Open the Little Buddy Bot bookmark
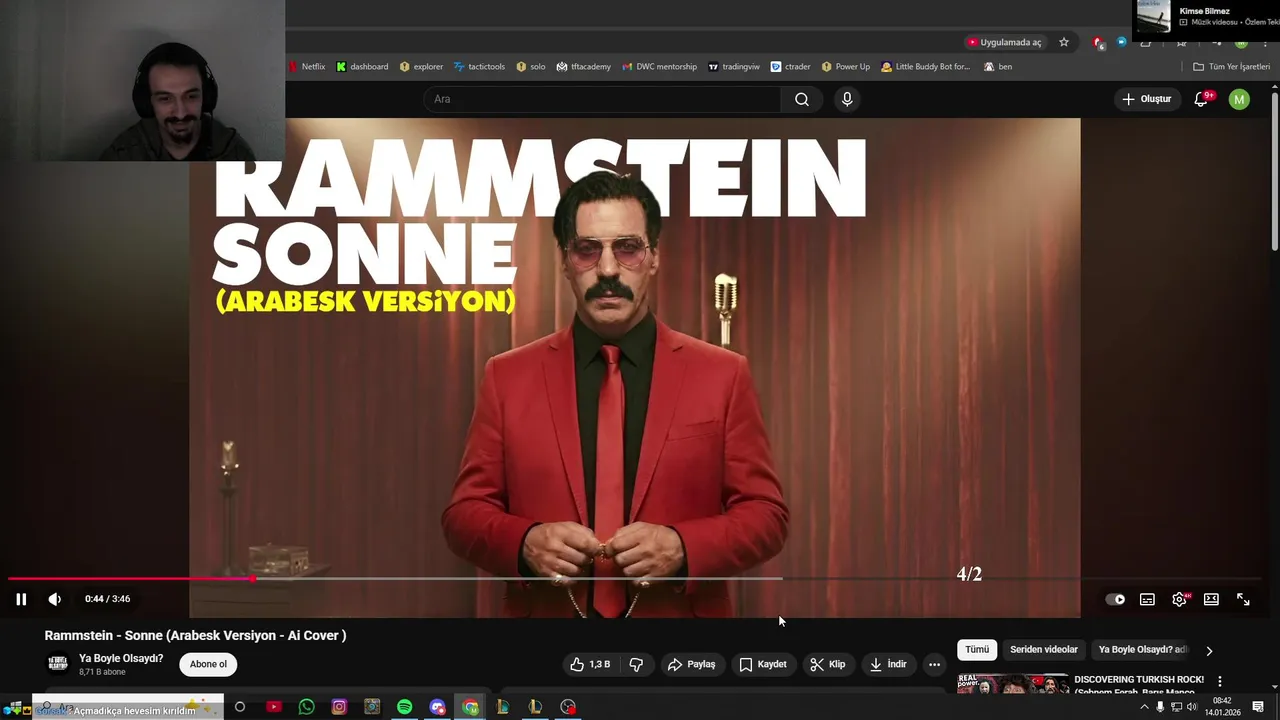Image resolution: width=1280 pixels, height=720 pixels. point(926,67)
